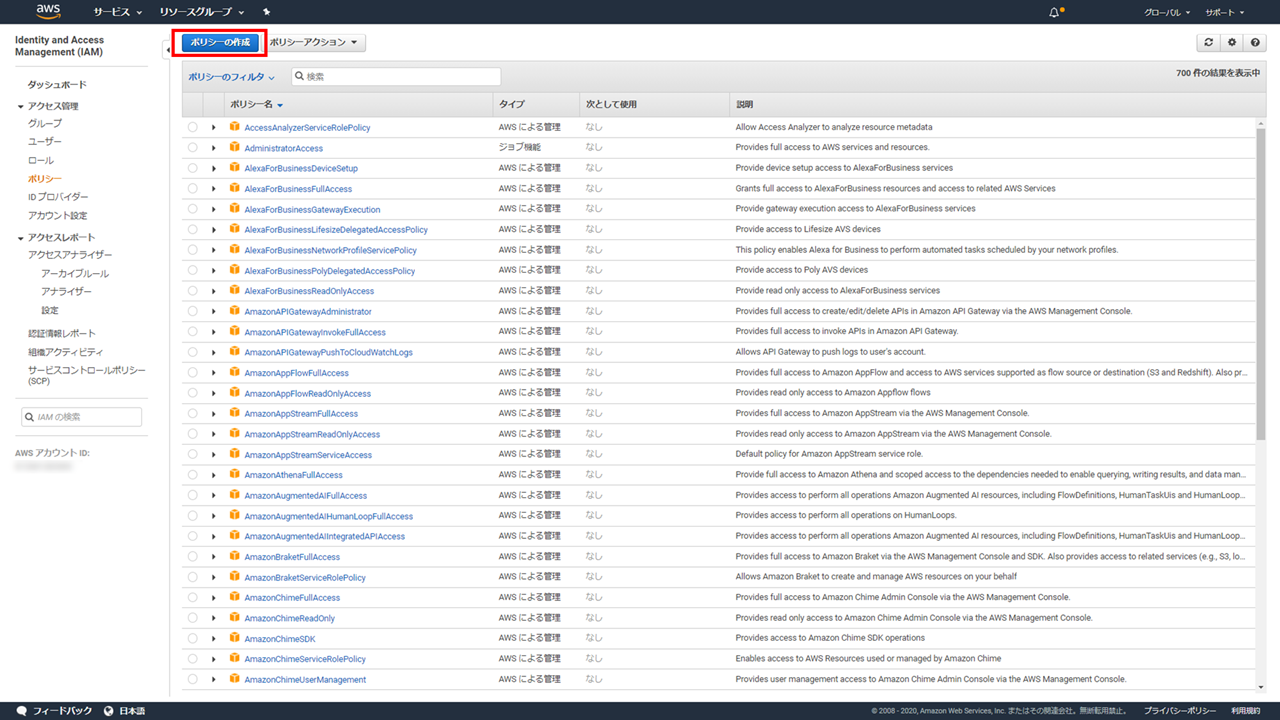
Task: Select the AmazonAthenaFullAccess radio button
Action: tap(192, 475)
